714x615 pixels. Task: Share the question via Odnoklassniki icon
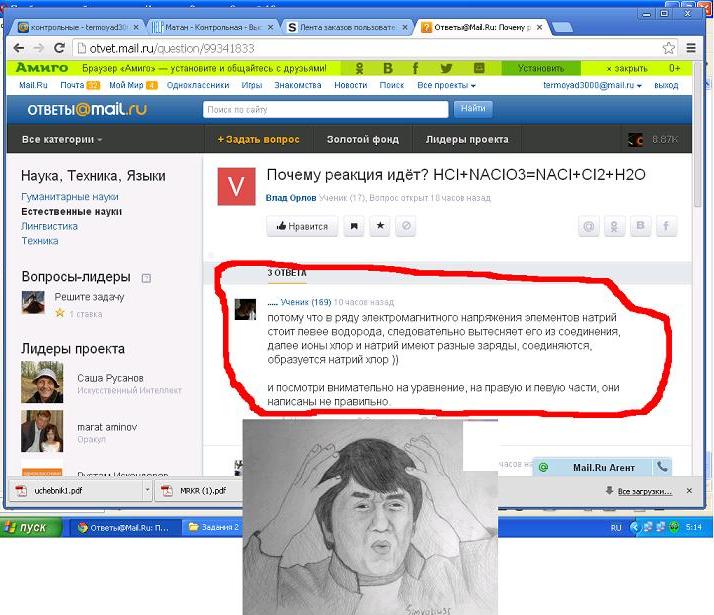tap(616, 227)
